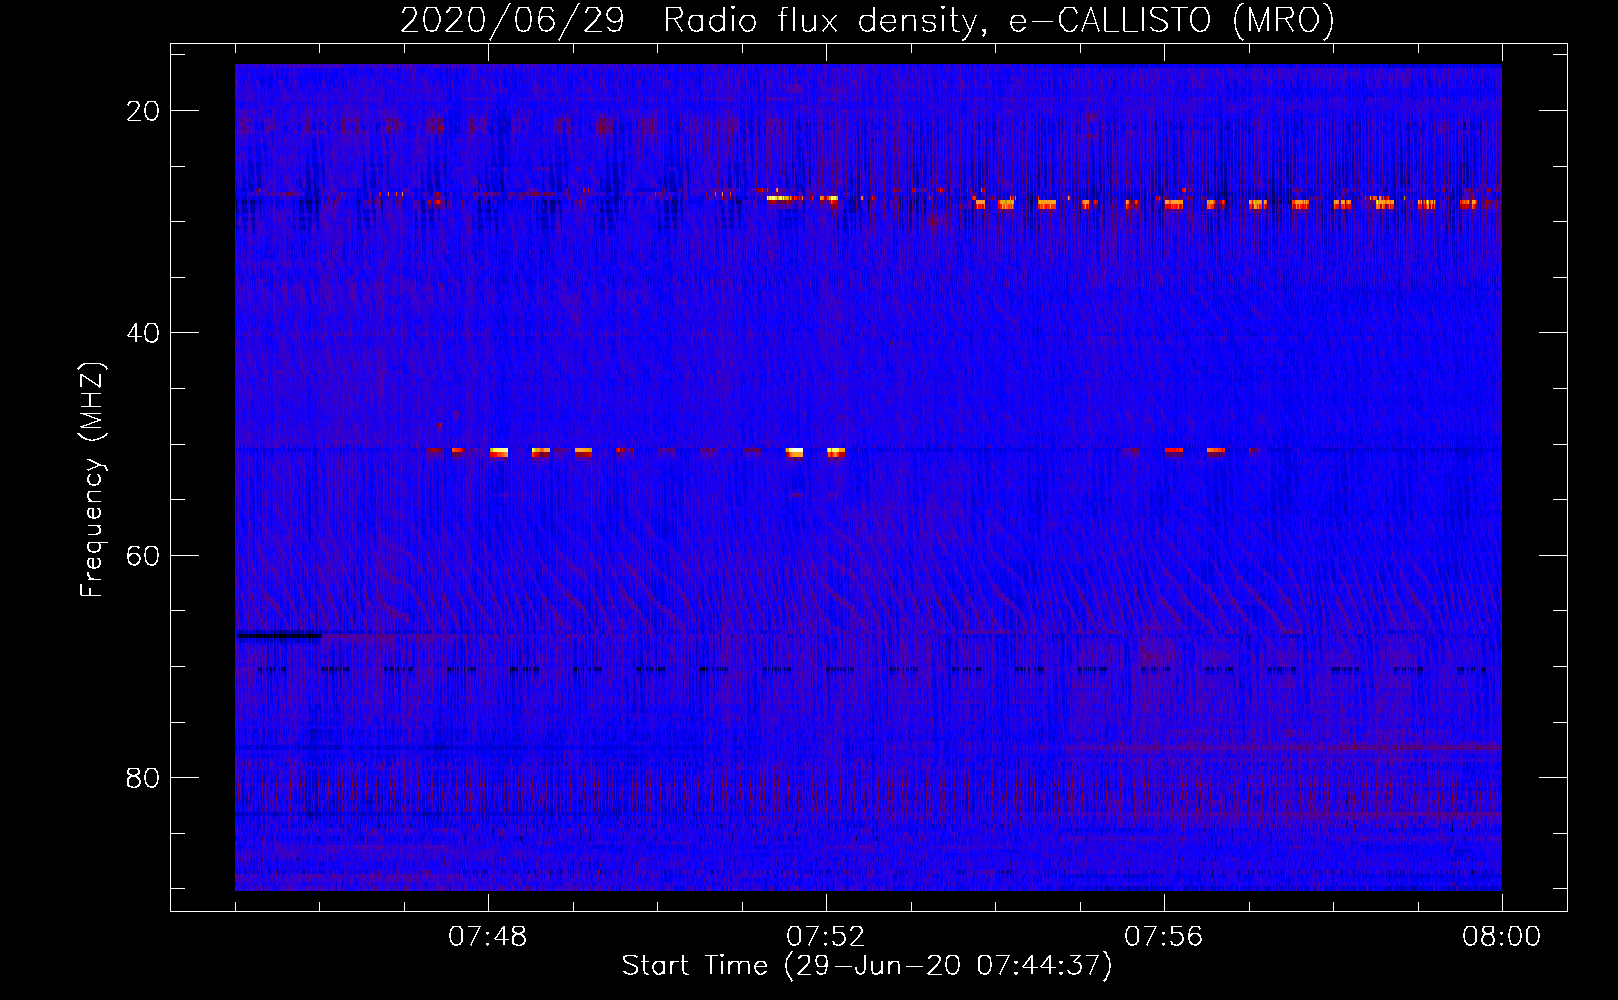Screen dimensions: 1618x1000
Task: Click the 'Start Time (29-Jun-20 07:44:37)' label
Action: [867, 966]
